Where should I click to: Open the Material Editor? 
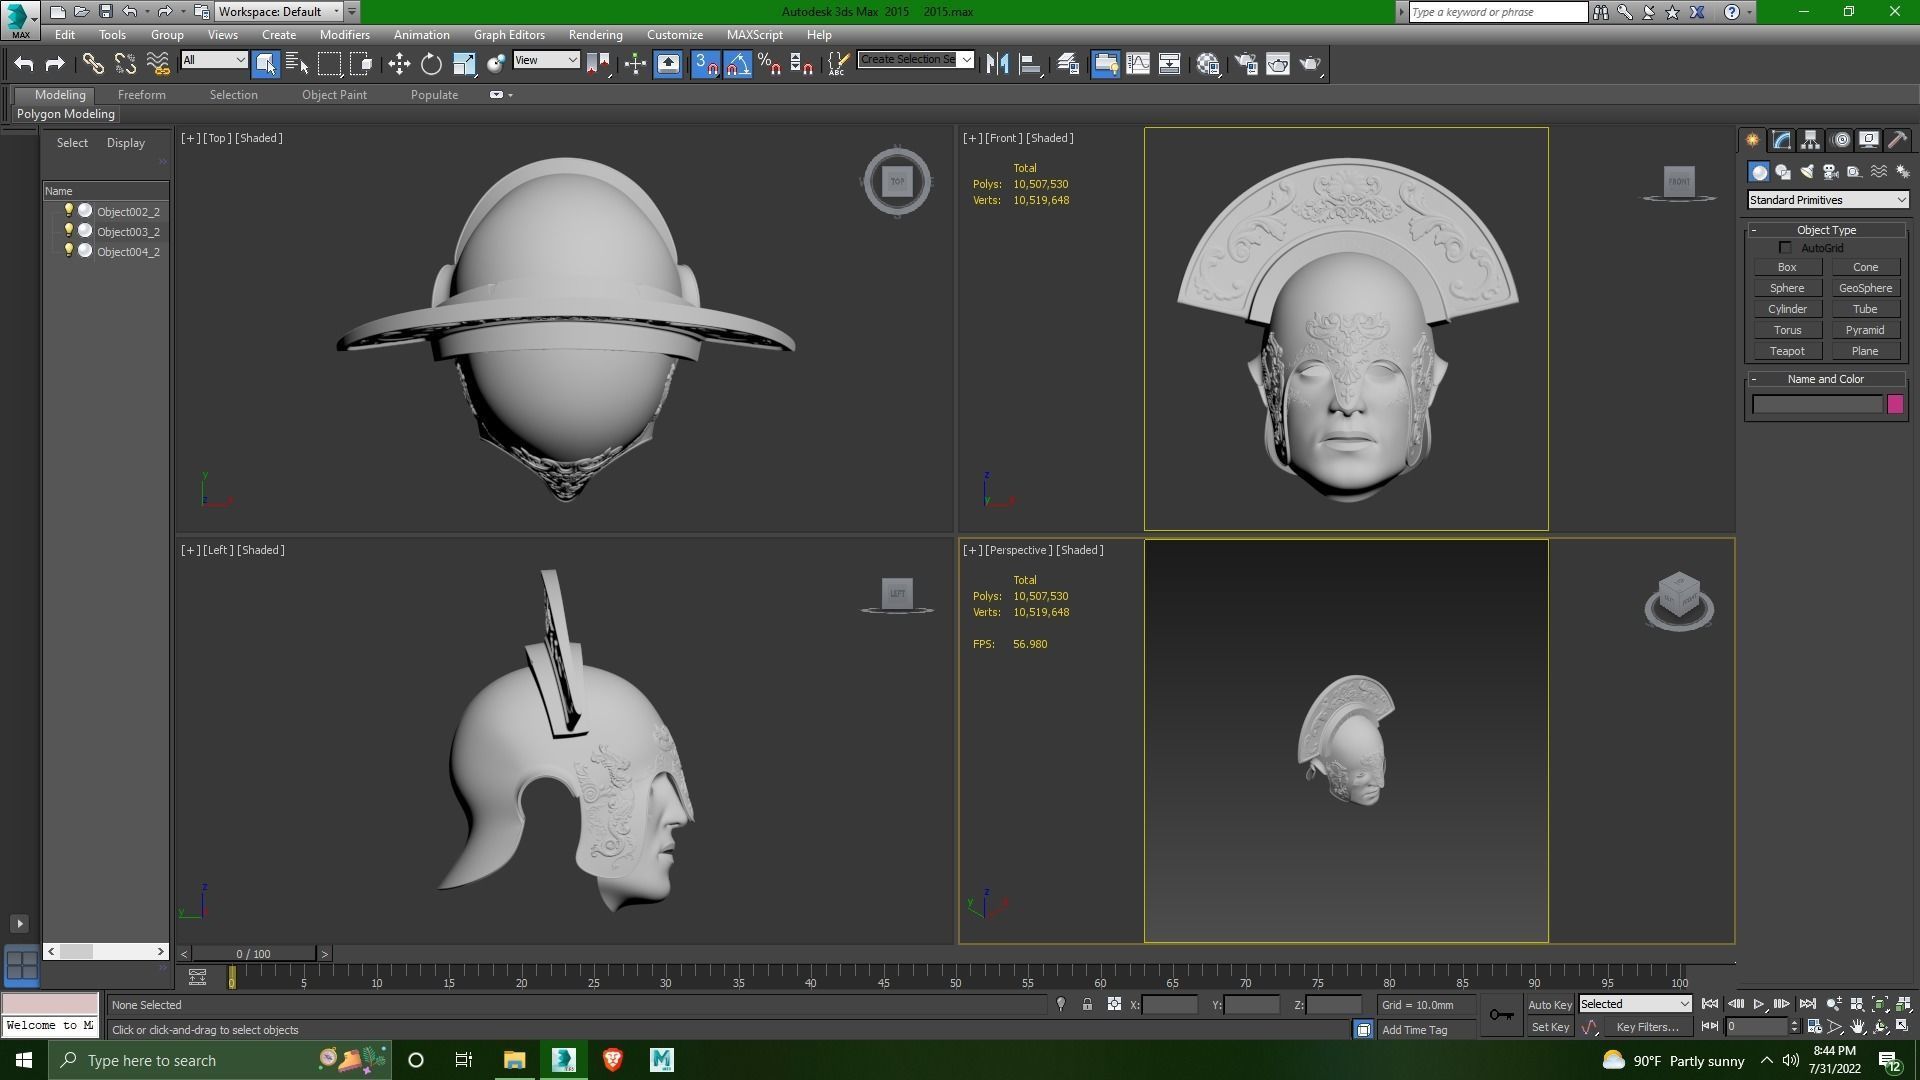(x=1208, y=64)
